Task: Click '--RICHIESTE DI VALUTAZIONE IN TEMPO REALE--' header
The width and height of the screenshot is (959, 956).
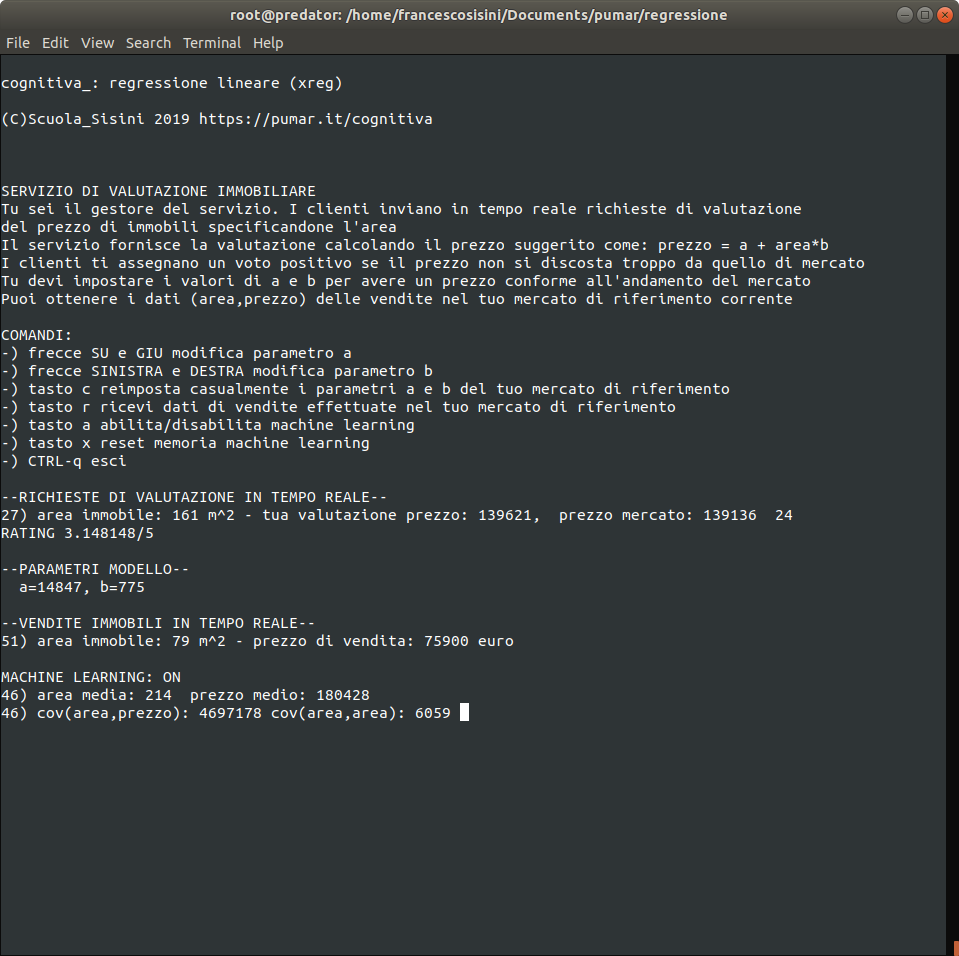Action: pos(194,497)
